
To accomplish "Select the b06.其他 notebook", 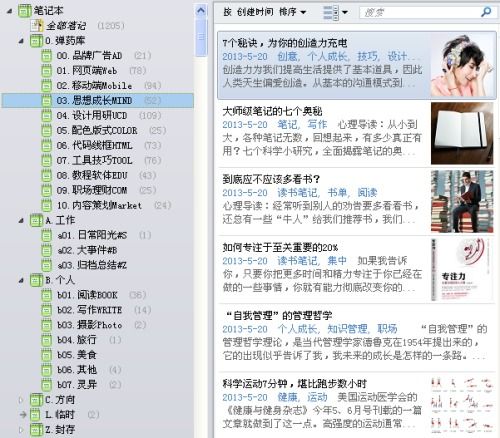I will (x=77, y=370).
